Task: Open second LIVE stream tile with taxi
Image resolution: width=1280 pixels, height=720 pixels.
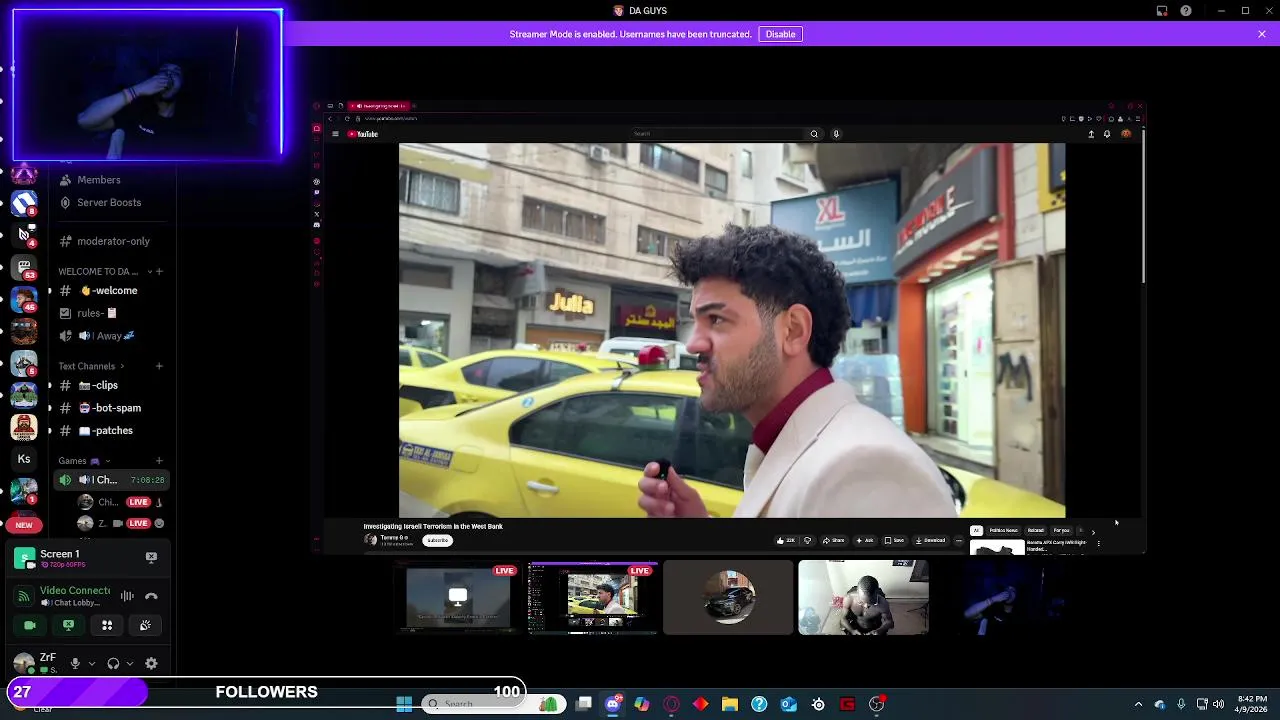Action: point(593,597)
